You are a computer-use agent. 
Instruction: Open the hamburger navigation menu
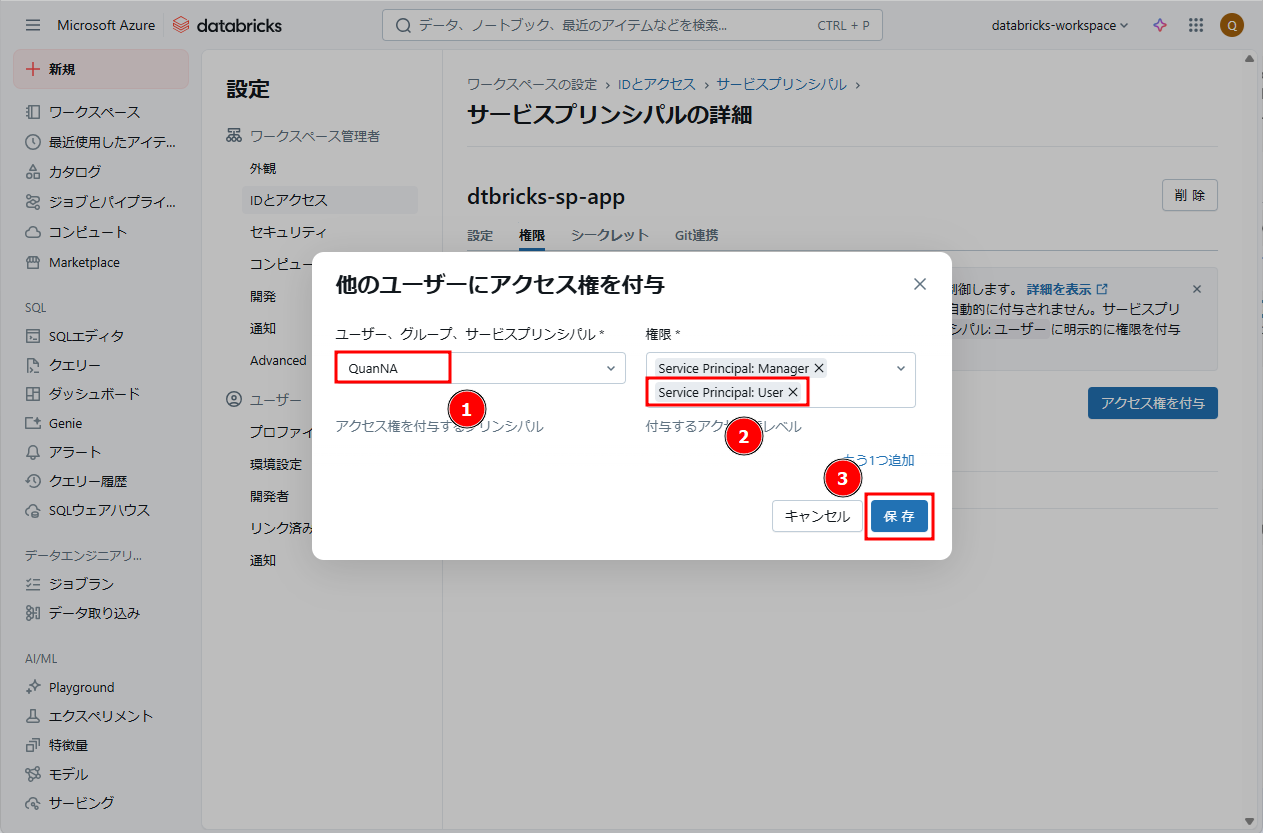[33, 25]
